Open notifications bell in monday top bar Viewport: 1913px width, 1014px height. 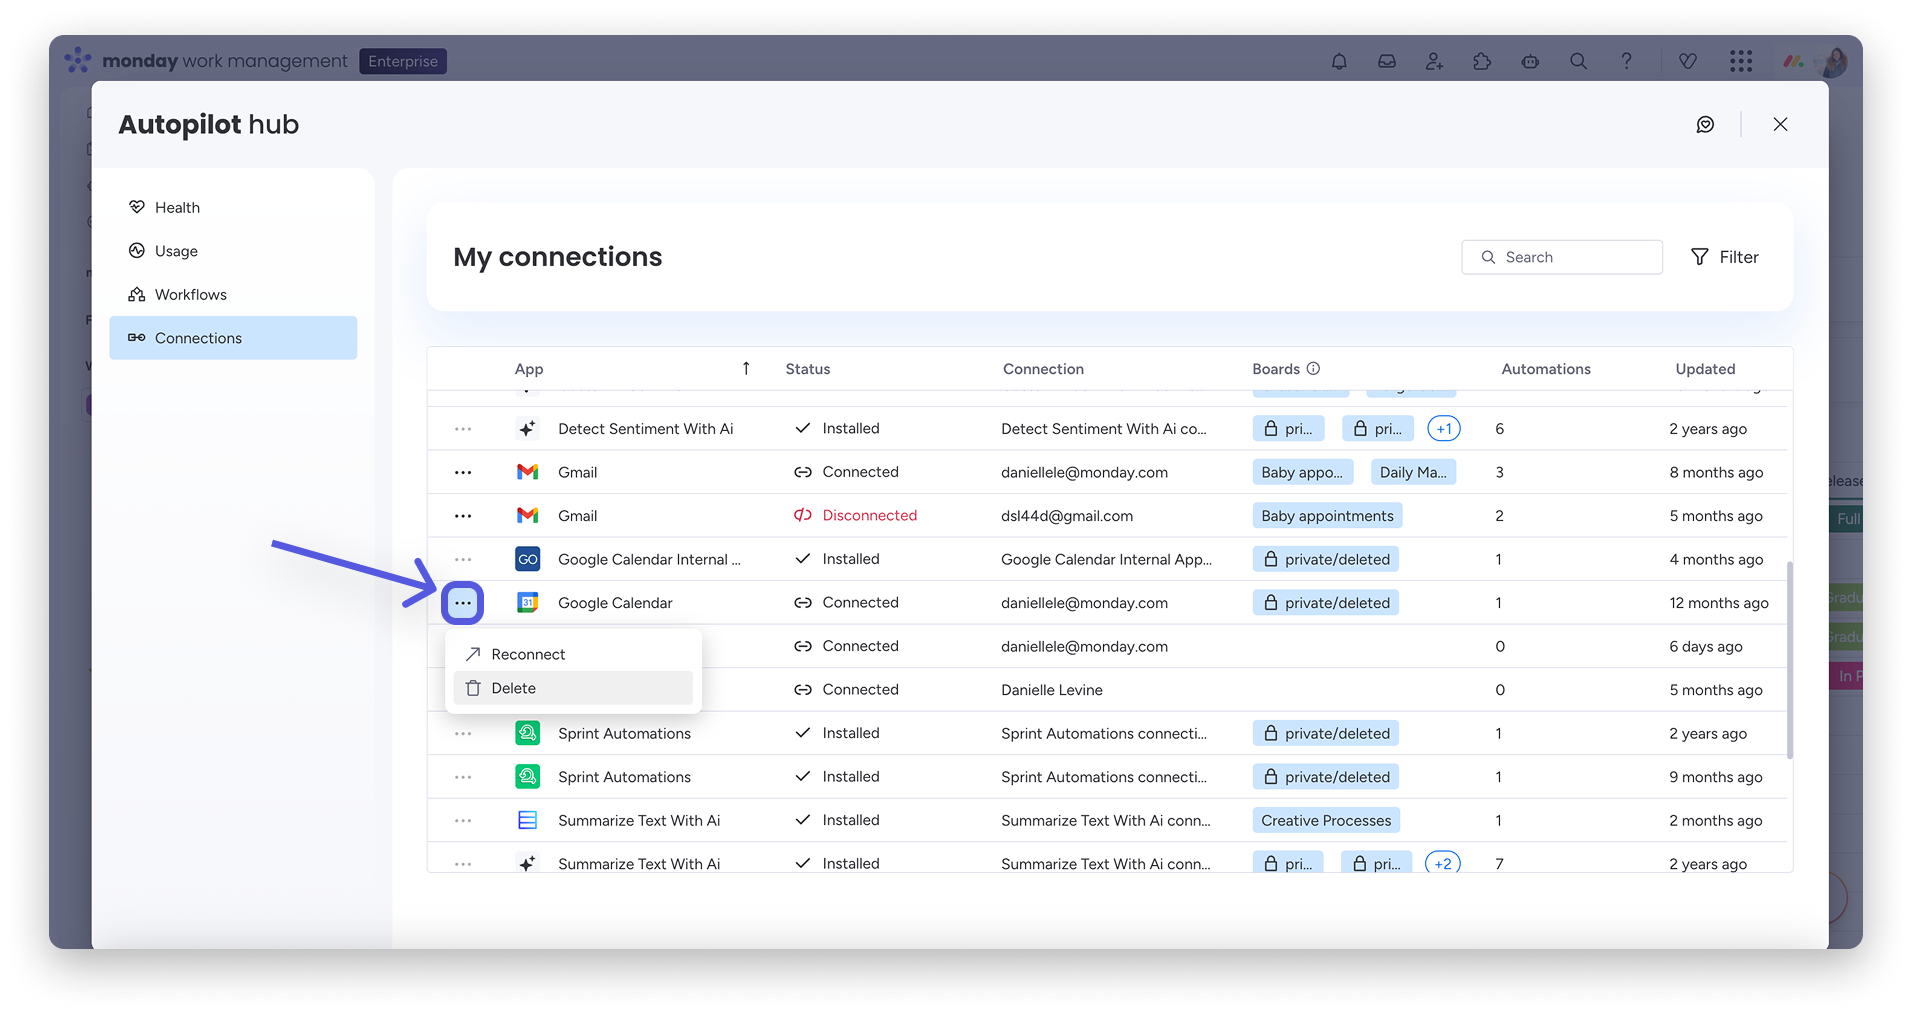(1339, 62)
